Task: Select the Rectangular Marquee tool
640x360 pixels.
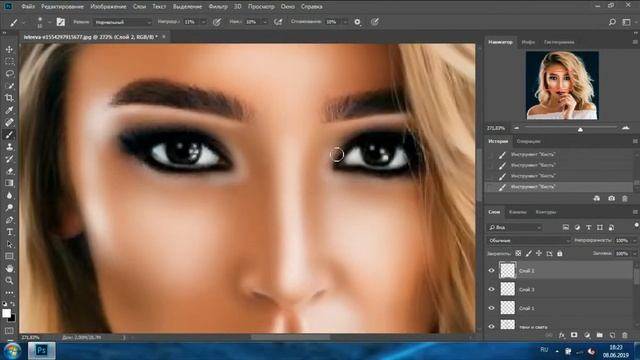Action: coord(9,62)
